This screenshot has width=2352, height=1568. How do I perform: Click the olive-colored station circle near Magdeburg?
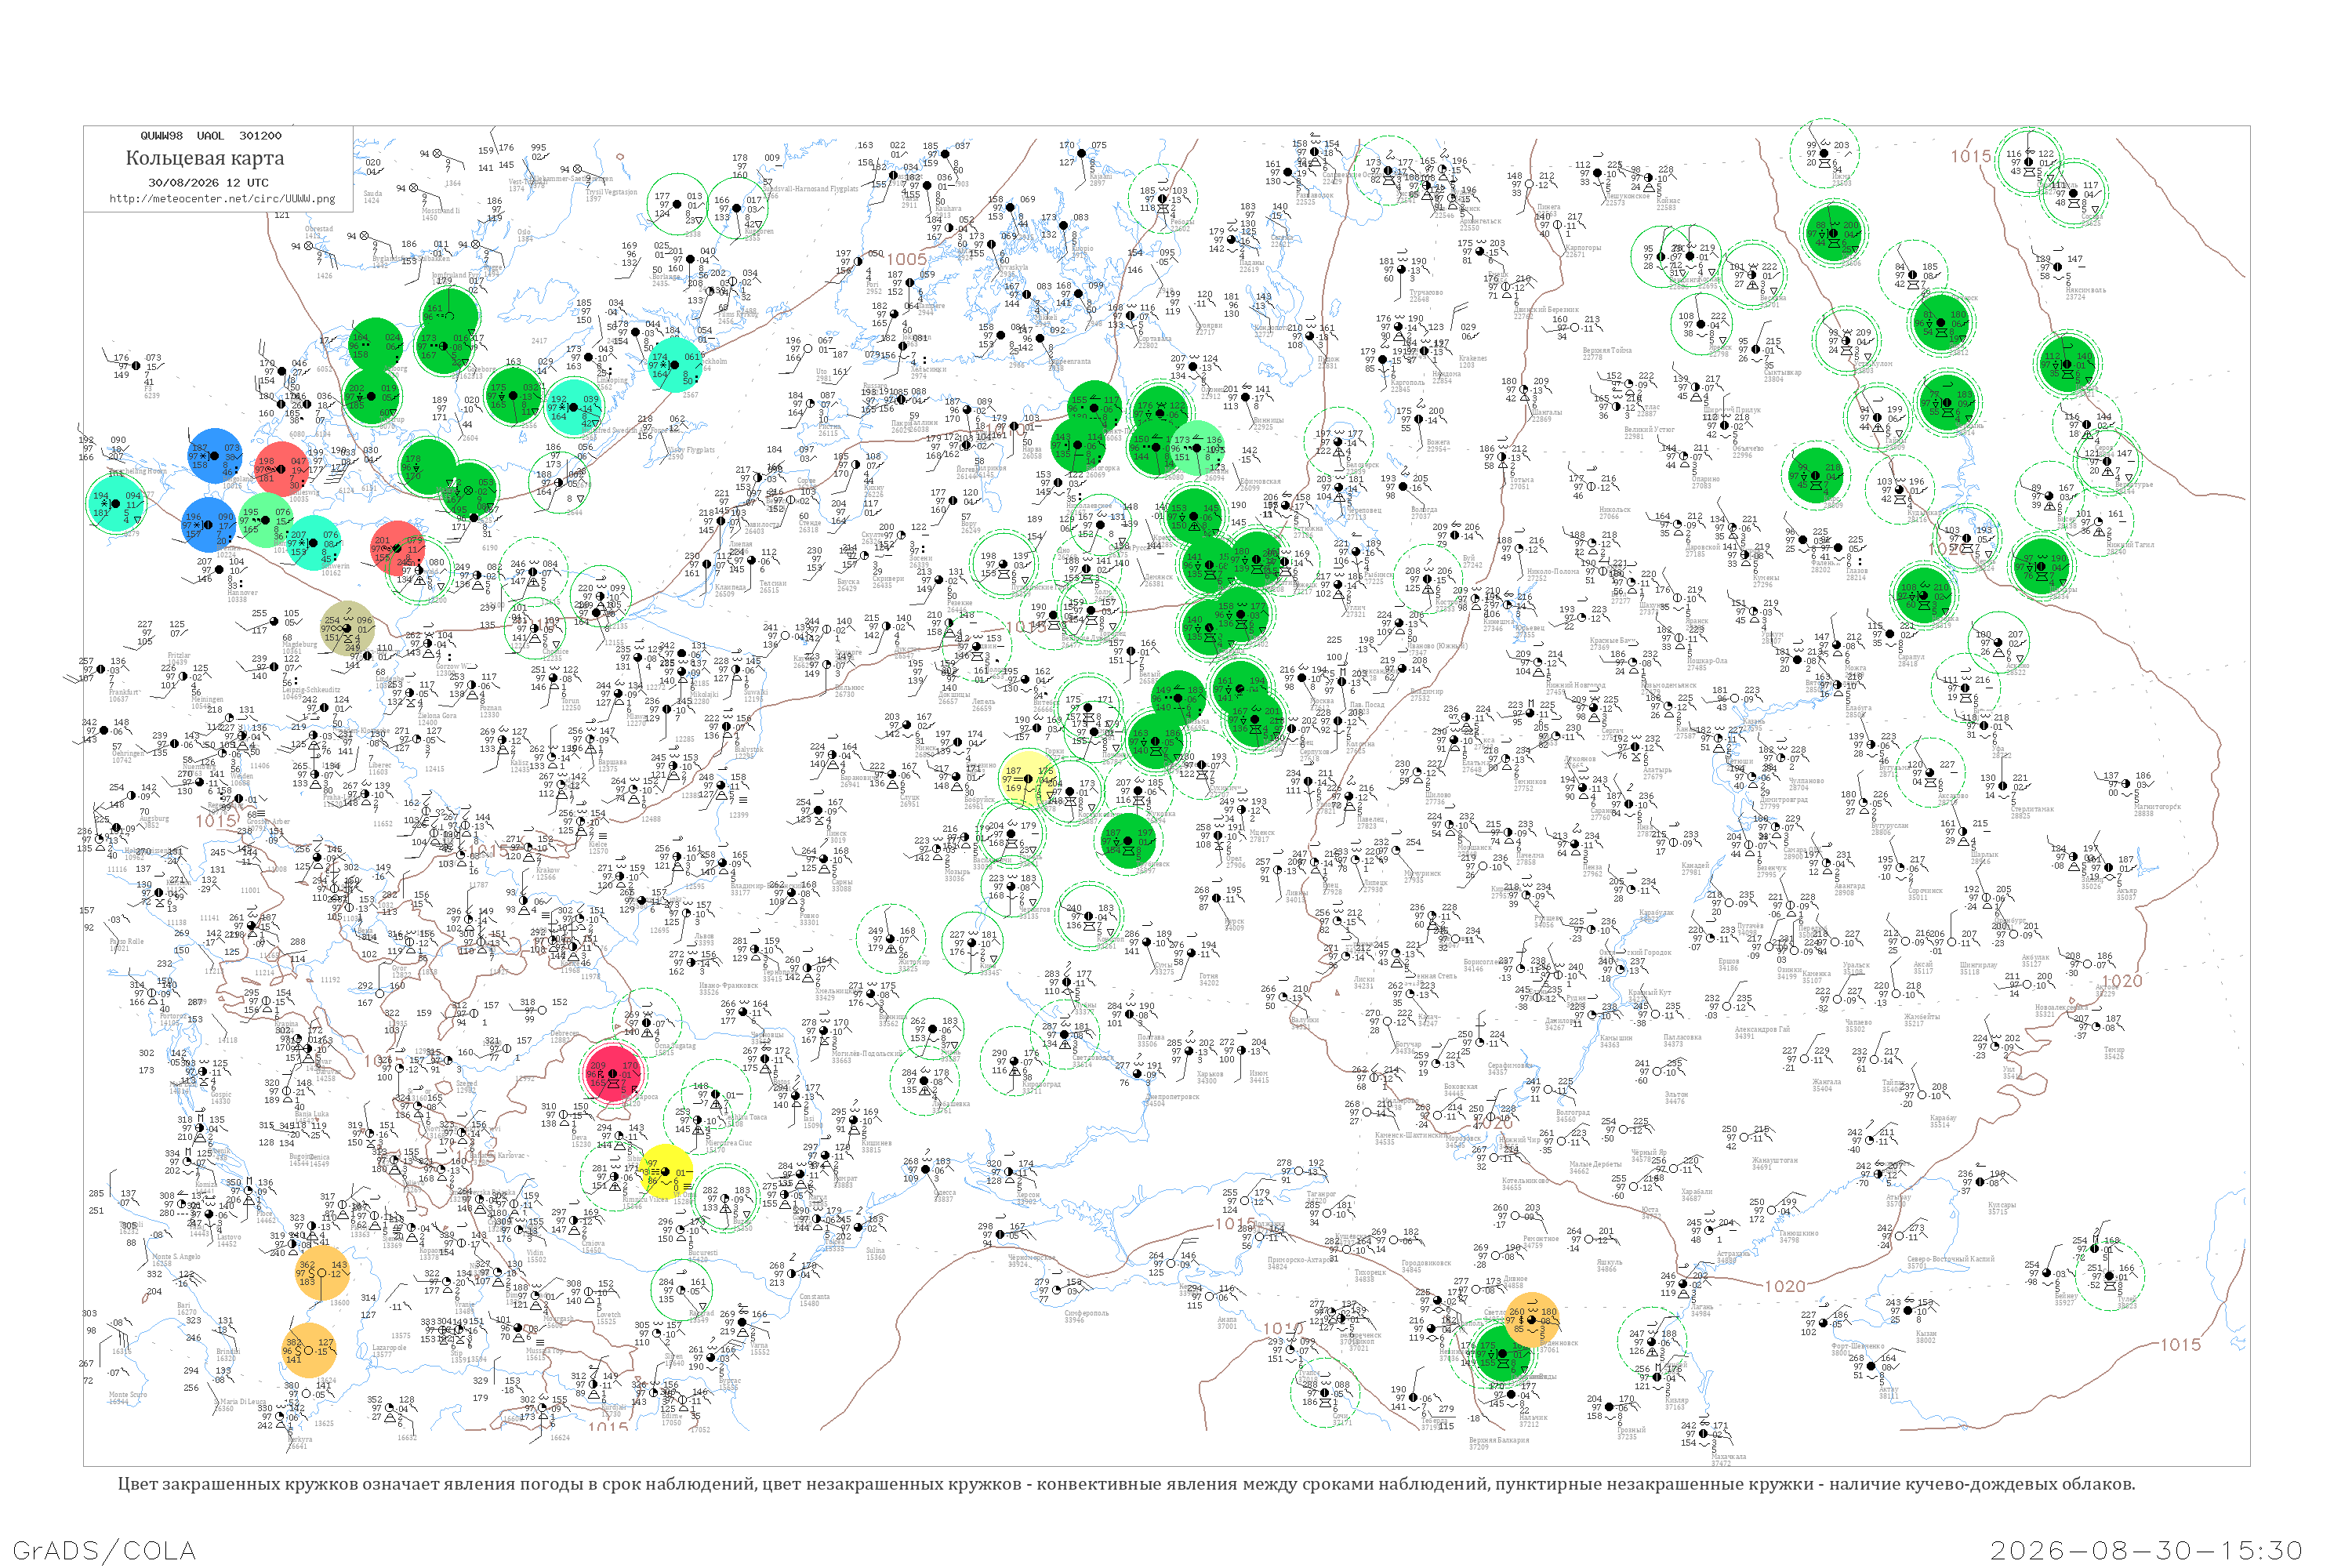(347, 627)
